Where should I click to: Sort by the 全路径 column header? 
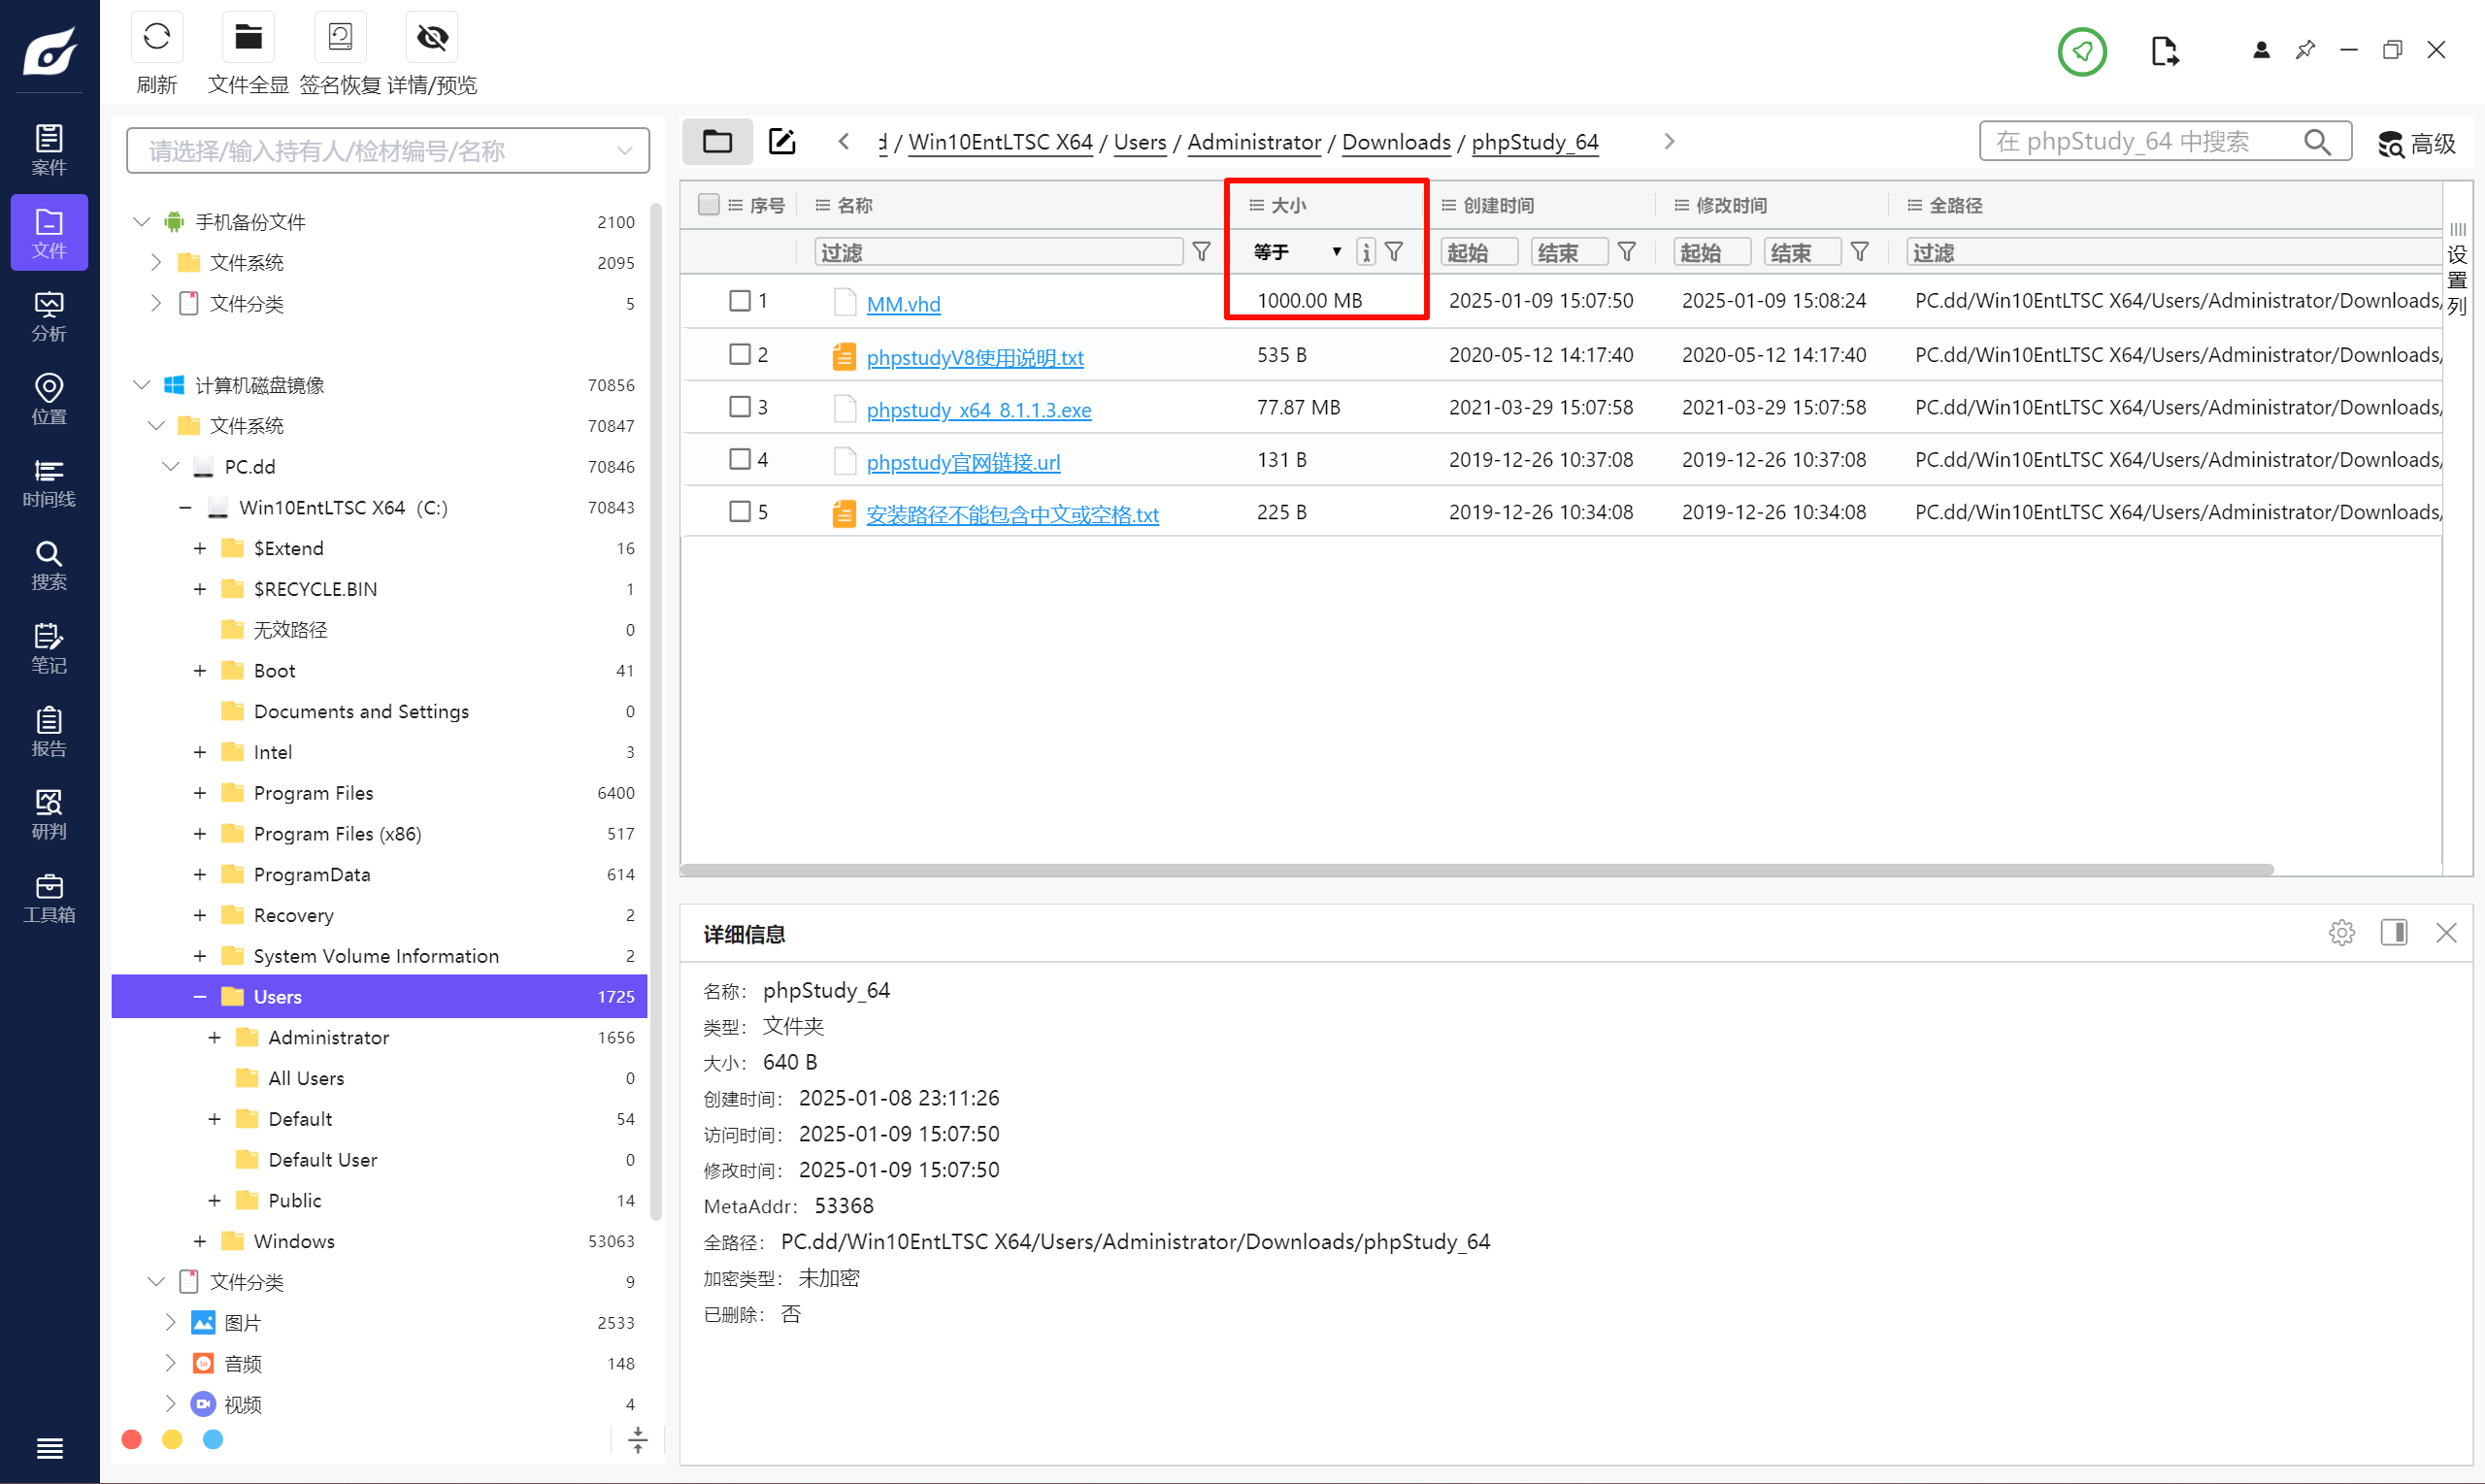pos(1954,205)
